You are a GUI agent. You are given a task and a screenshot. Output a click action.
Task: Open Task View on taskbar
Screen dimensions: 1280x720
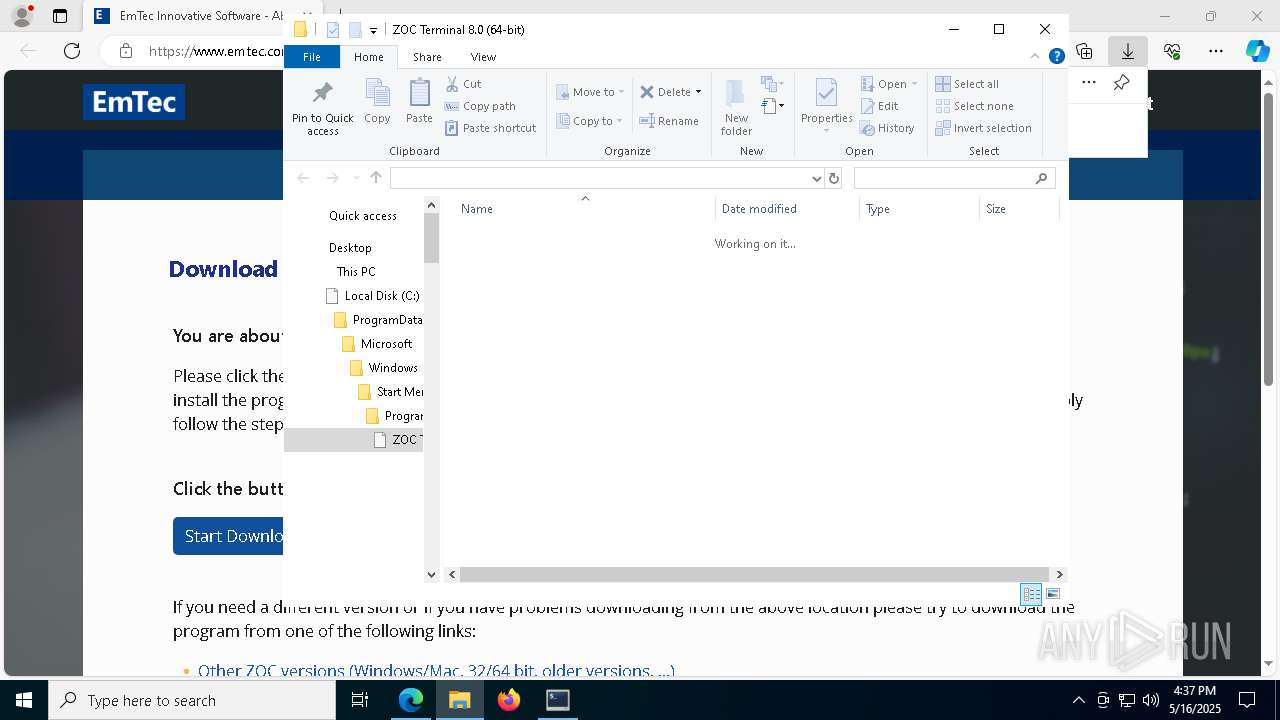tap(360, 700)
